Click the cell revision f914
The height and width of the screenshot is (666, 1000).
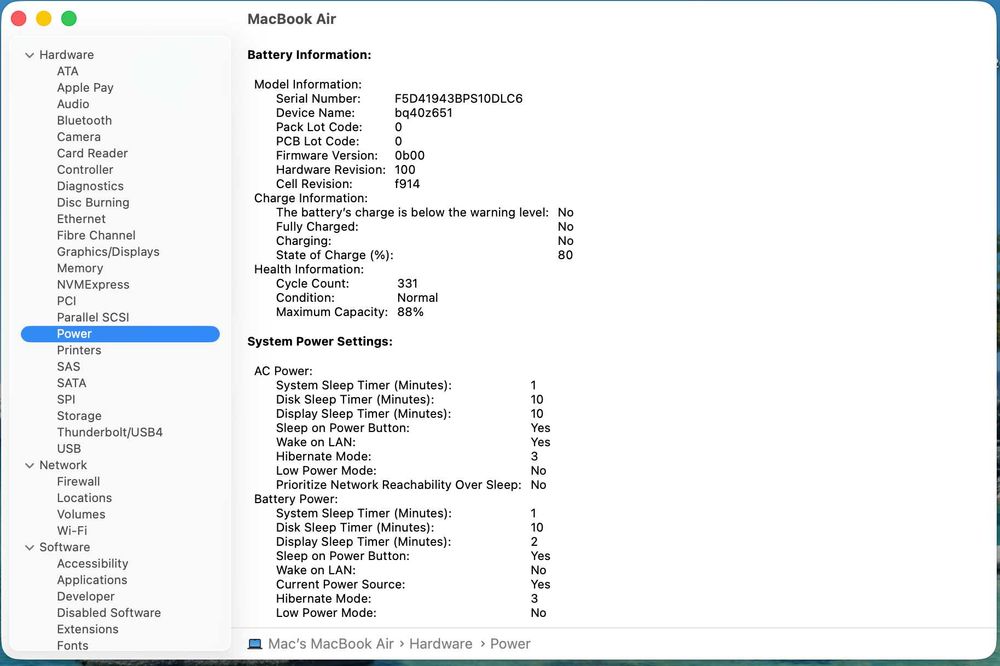(x=407, y=184)
